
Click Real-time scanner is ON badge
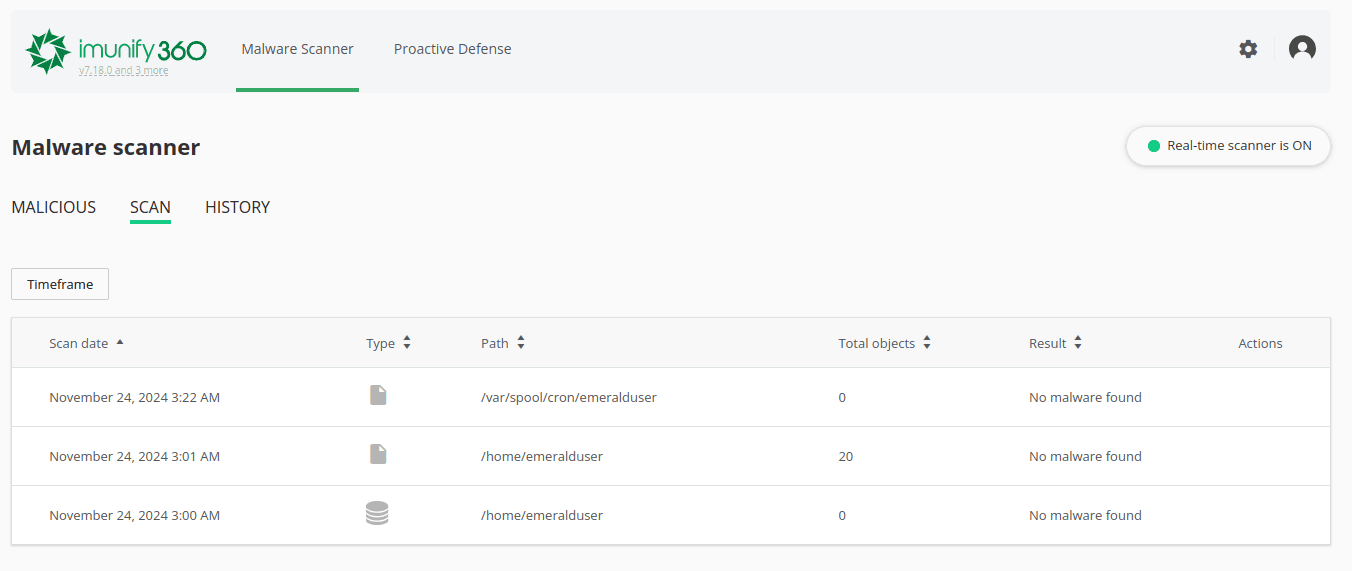tap(1228, 146)
